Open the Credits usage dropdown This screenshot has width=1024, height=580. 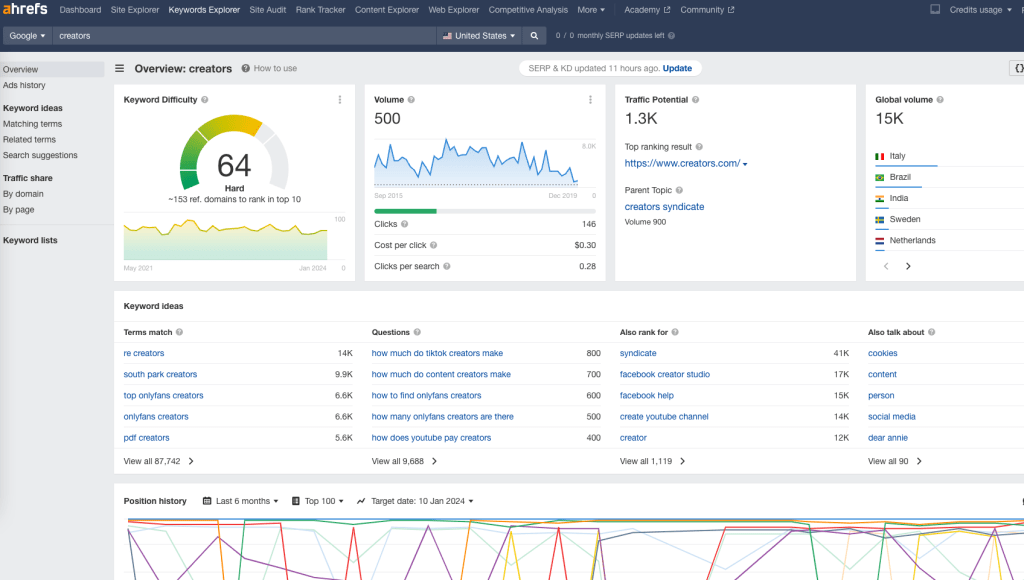coord(980,10)
